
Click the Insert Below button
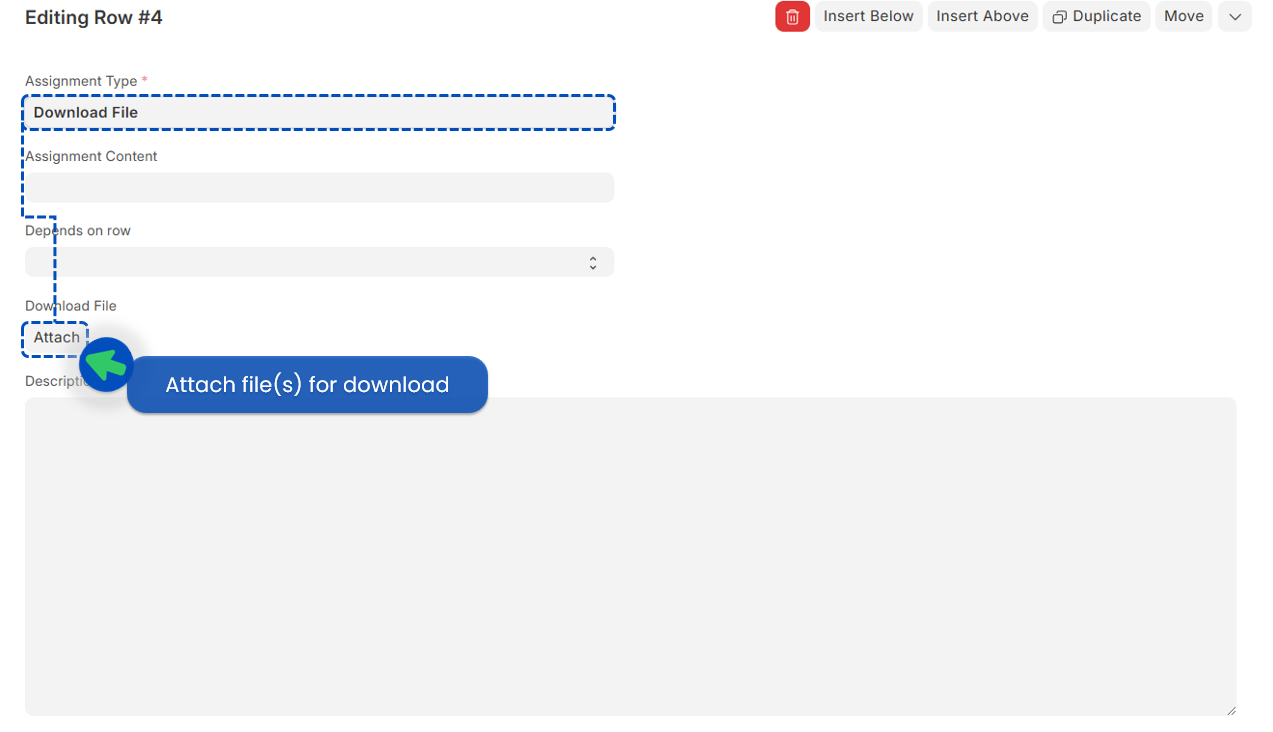pyautogui.click(x=868, y=16)
